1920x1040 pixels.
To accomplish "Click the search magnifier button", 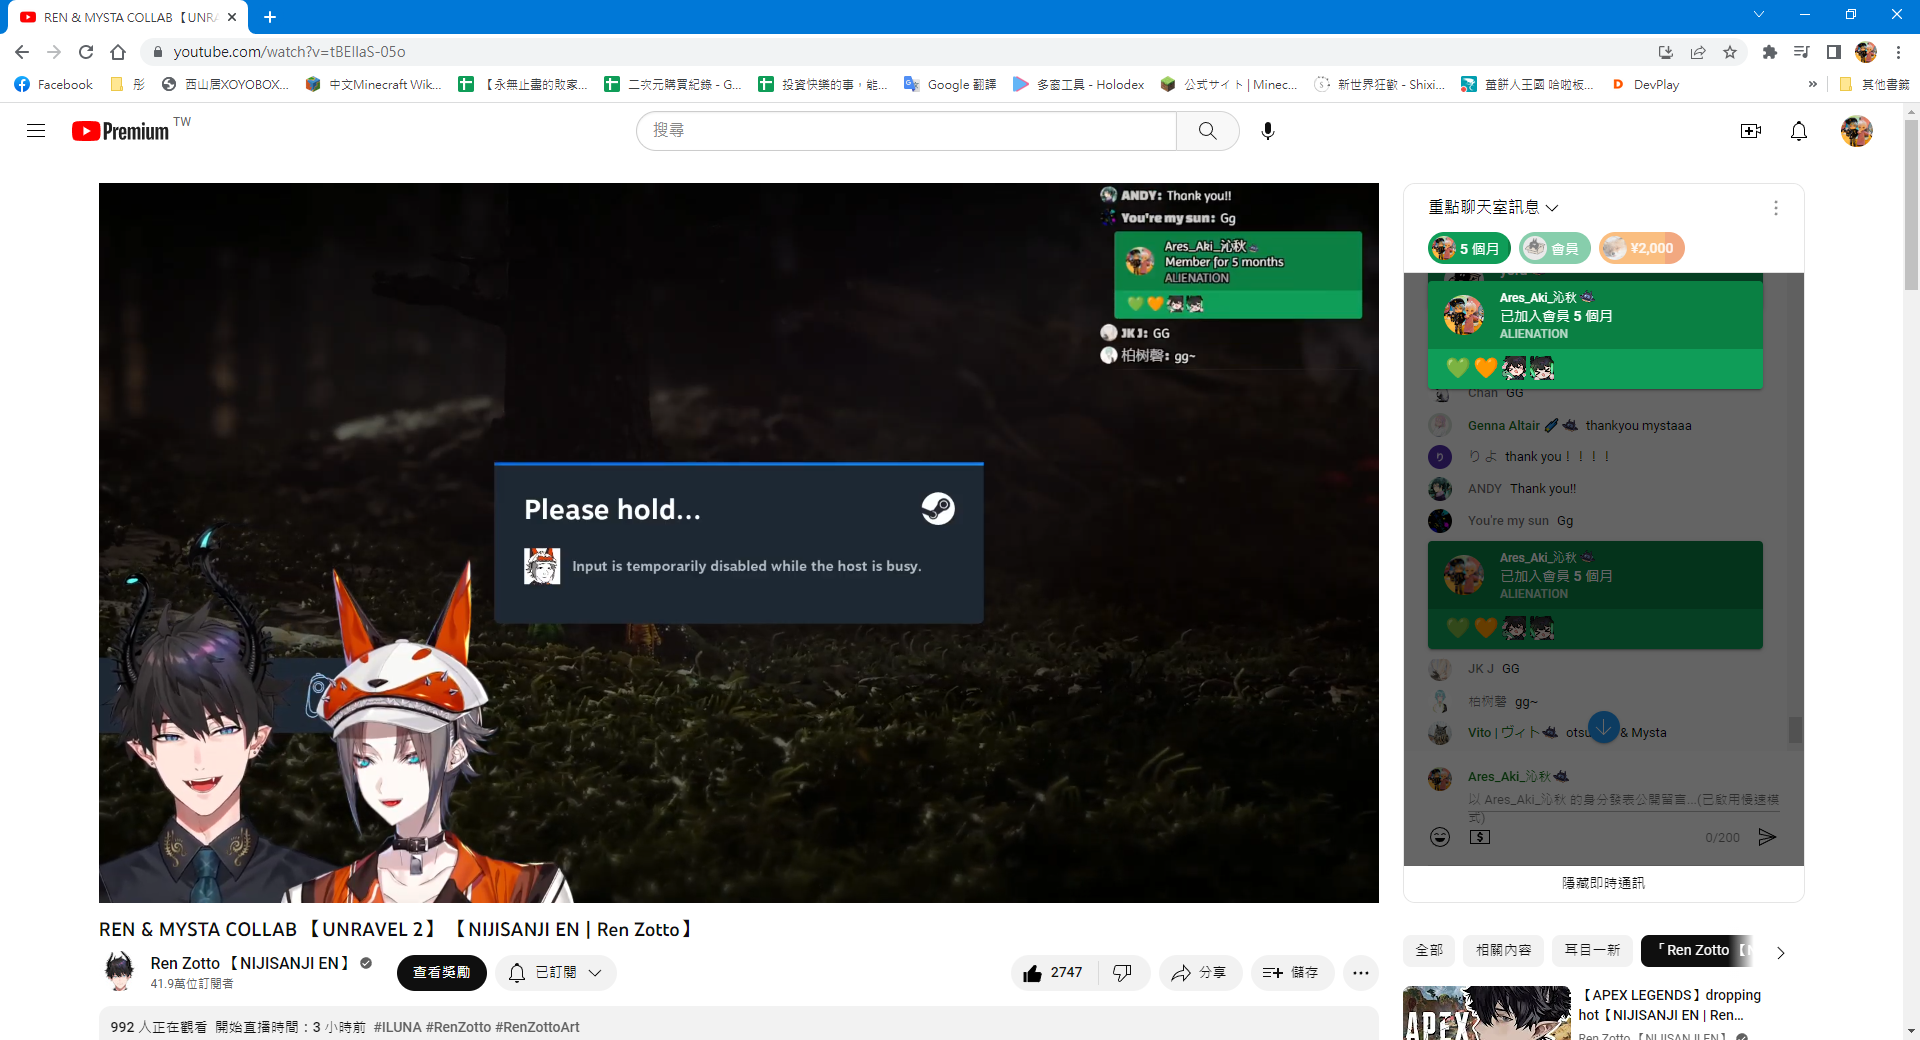I will [1207, 131].
